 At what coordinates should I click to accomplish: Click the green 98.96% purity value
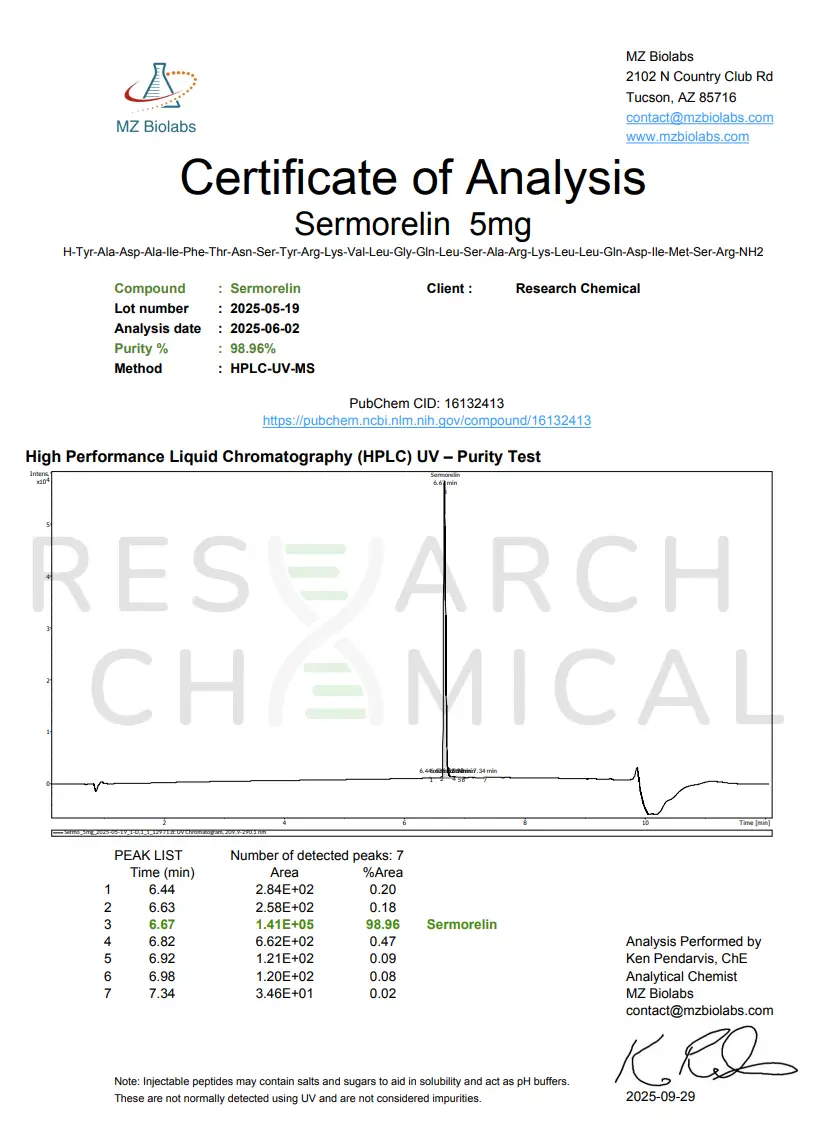pyautogui.click(x=253, y=348)
